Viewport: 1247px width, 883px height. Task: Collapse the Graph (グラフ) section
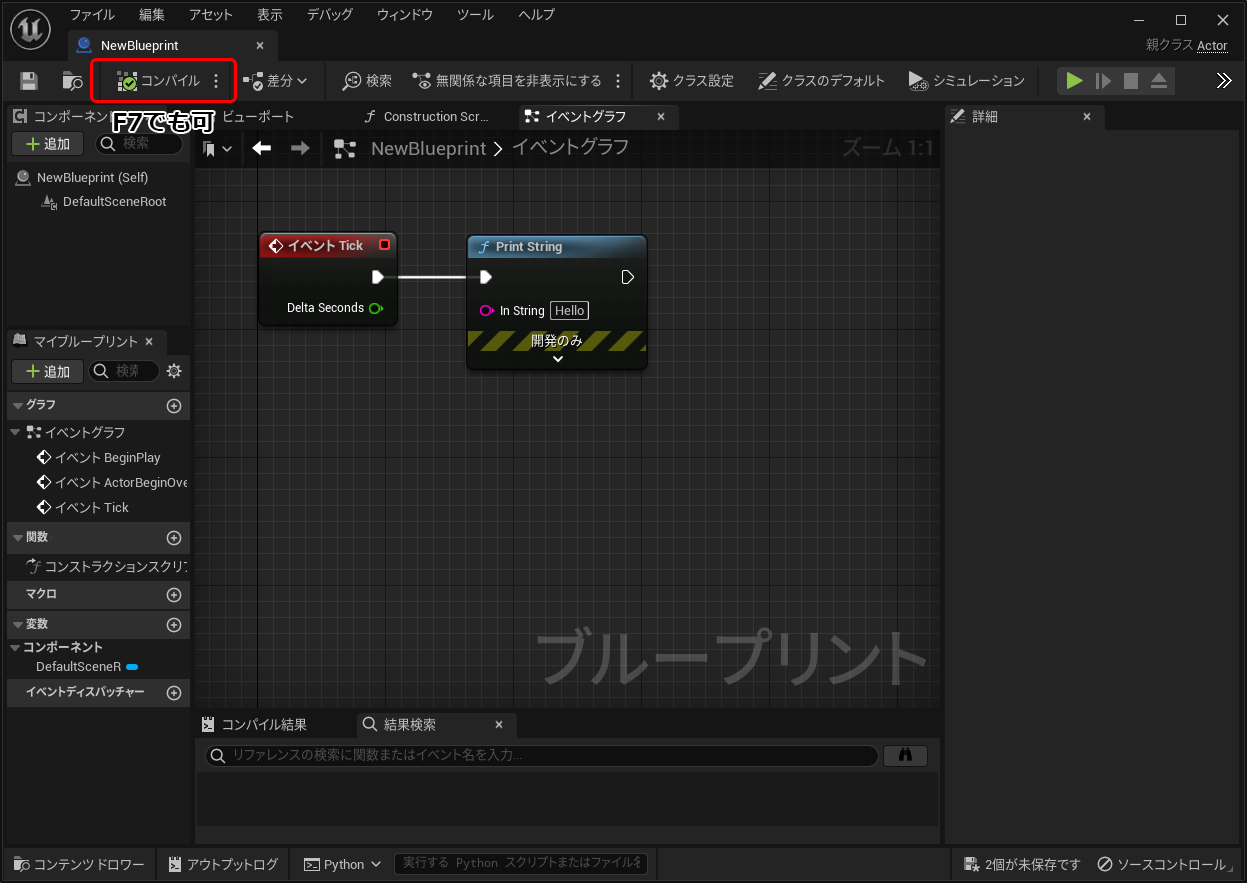(x=18, y=405)
